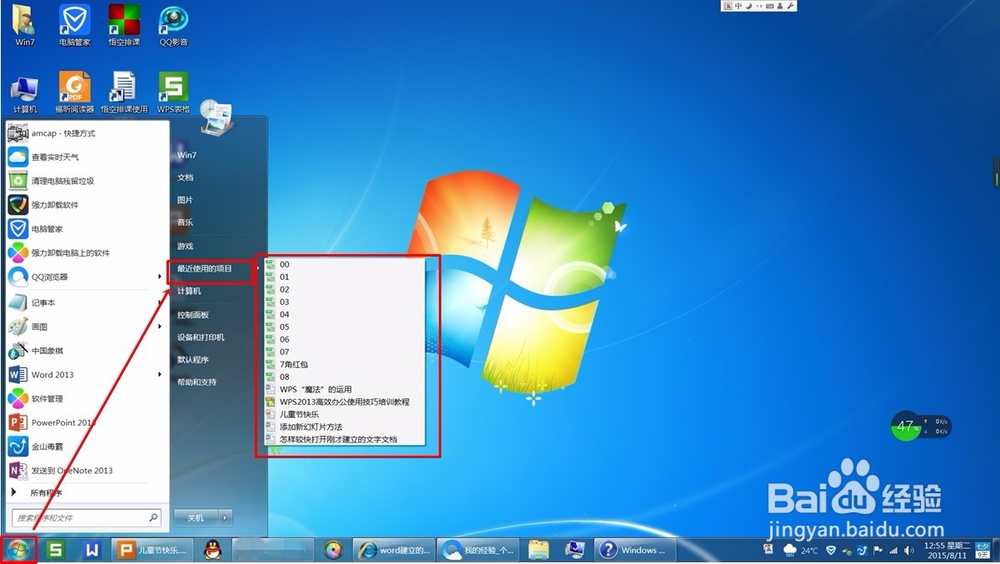Click the taskbar clock showing 12:55

947,550
